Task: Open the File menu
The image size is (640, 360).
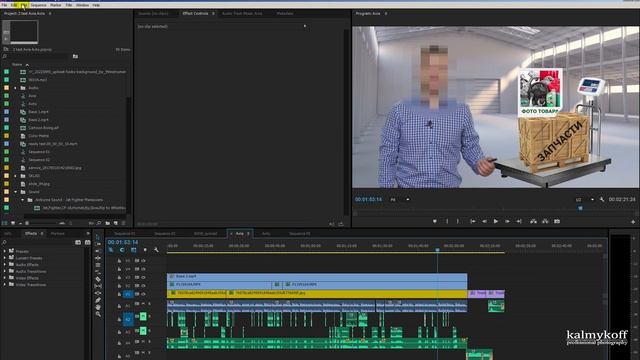Action: 4,5
